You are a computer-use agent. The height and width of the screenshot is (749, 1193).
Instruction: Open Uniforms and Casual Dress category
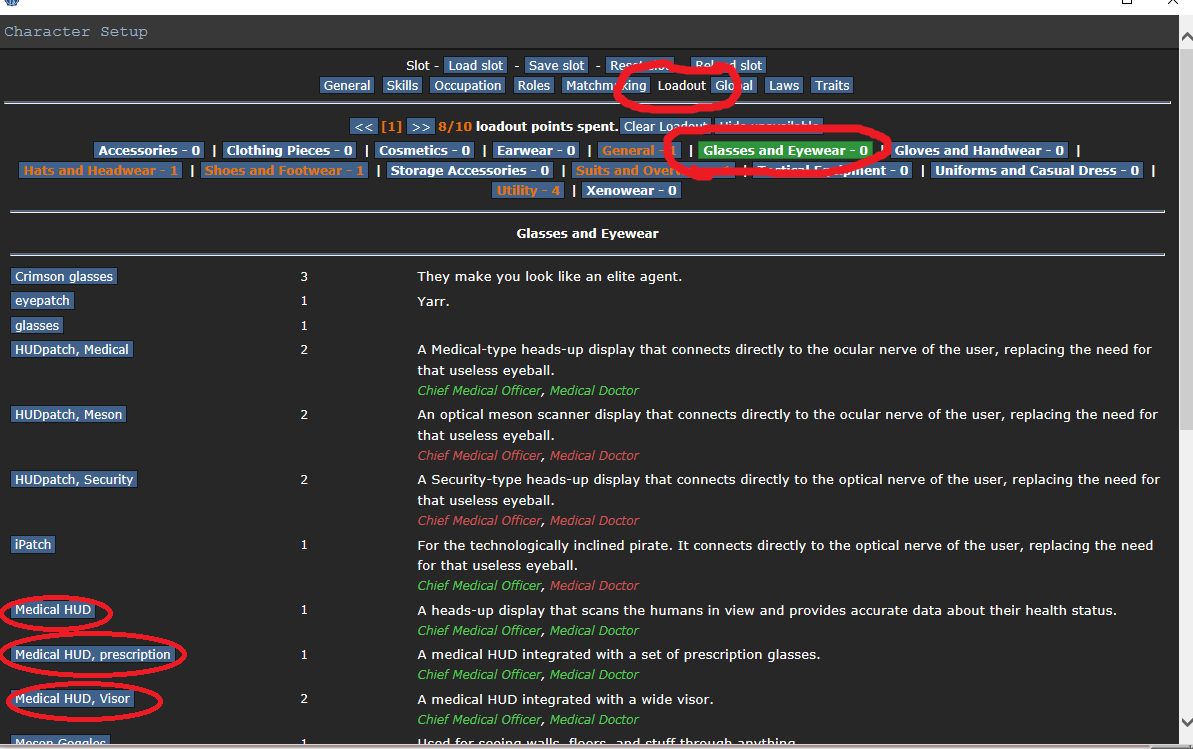1037,171
